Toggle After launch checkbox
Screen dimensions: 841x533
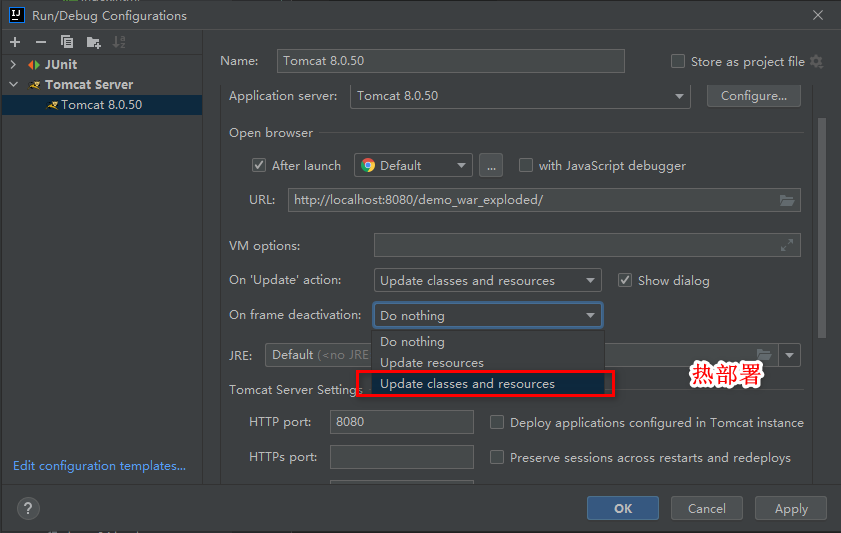point(259,165)
